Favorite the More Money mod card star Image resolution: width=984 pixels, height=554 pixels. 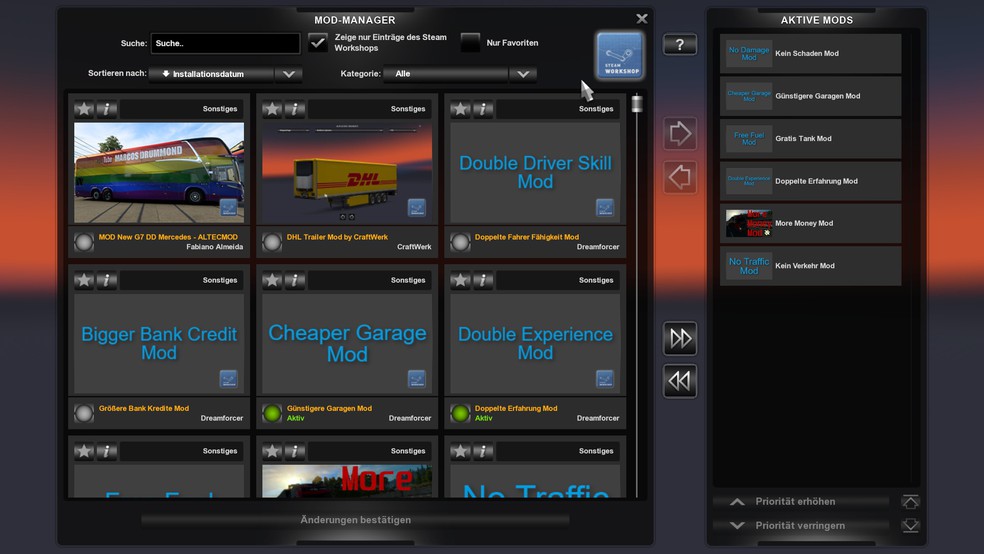tap(272, 451)
